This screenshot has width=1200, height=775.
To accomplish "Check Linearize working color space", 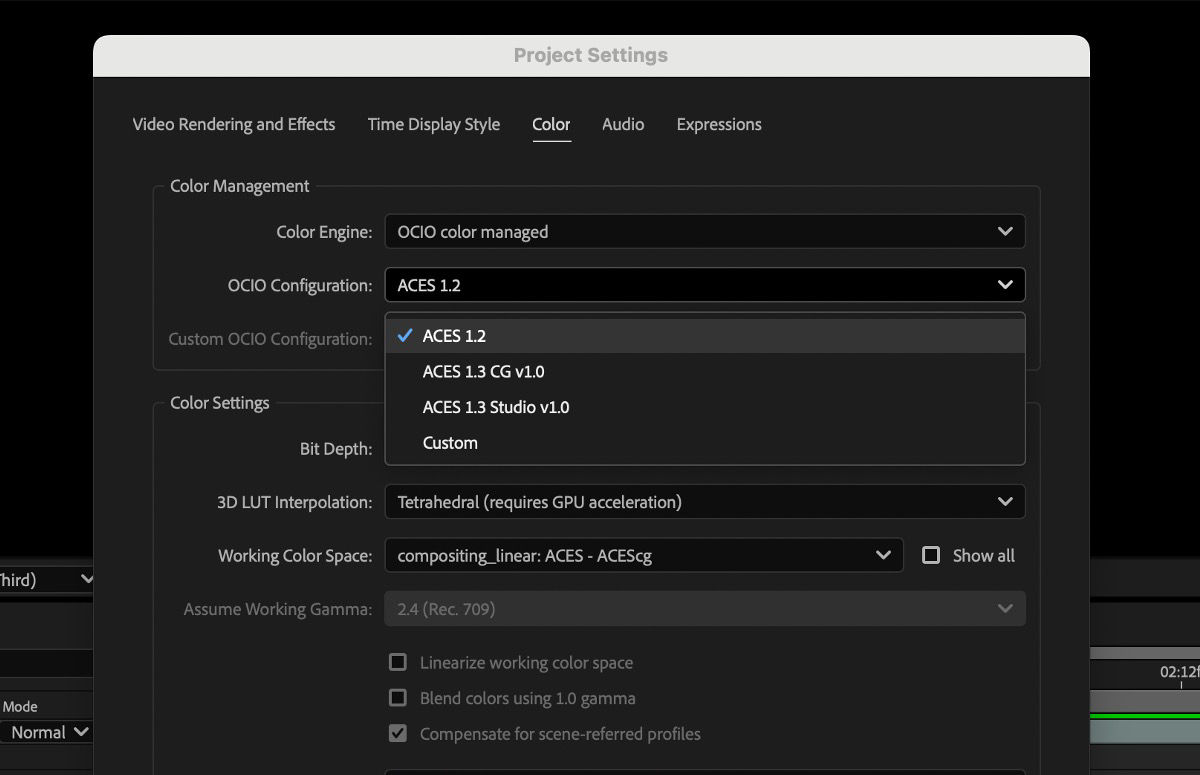I will [x=397, y=662].
